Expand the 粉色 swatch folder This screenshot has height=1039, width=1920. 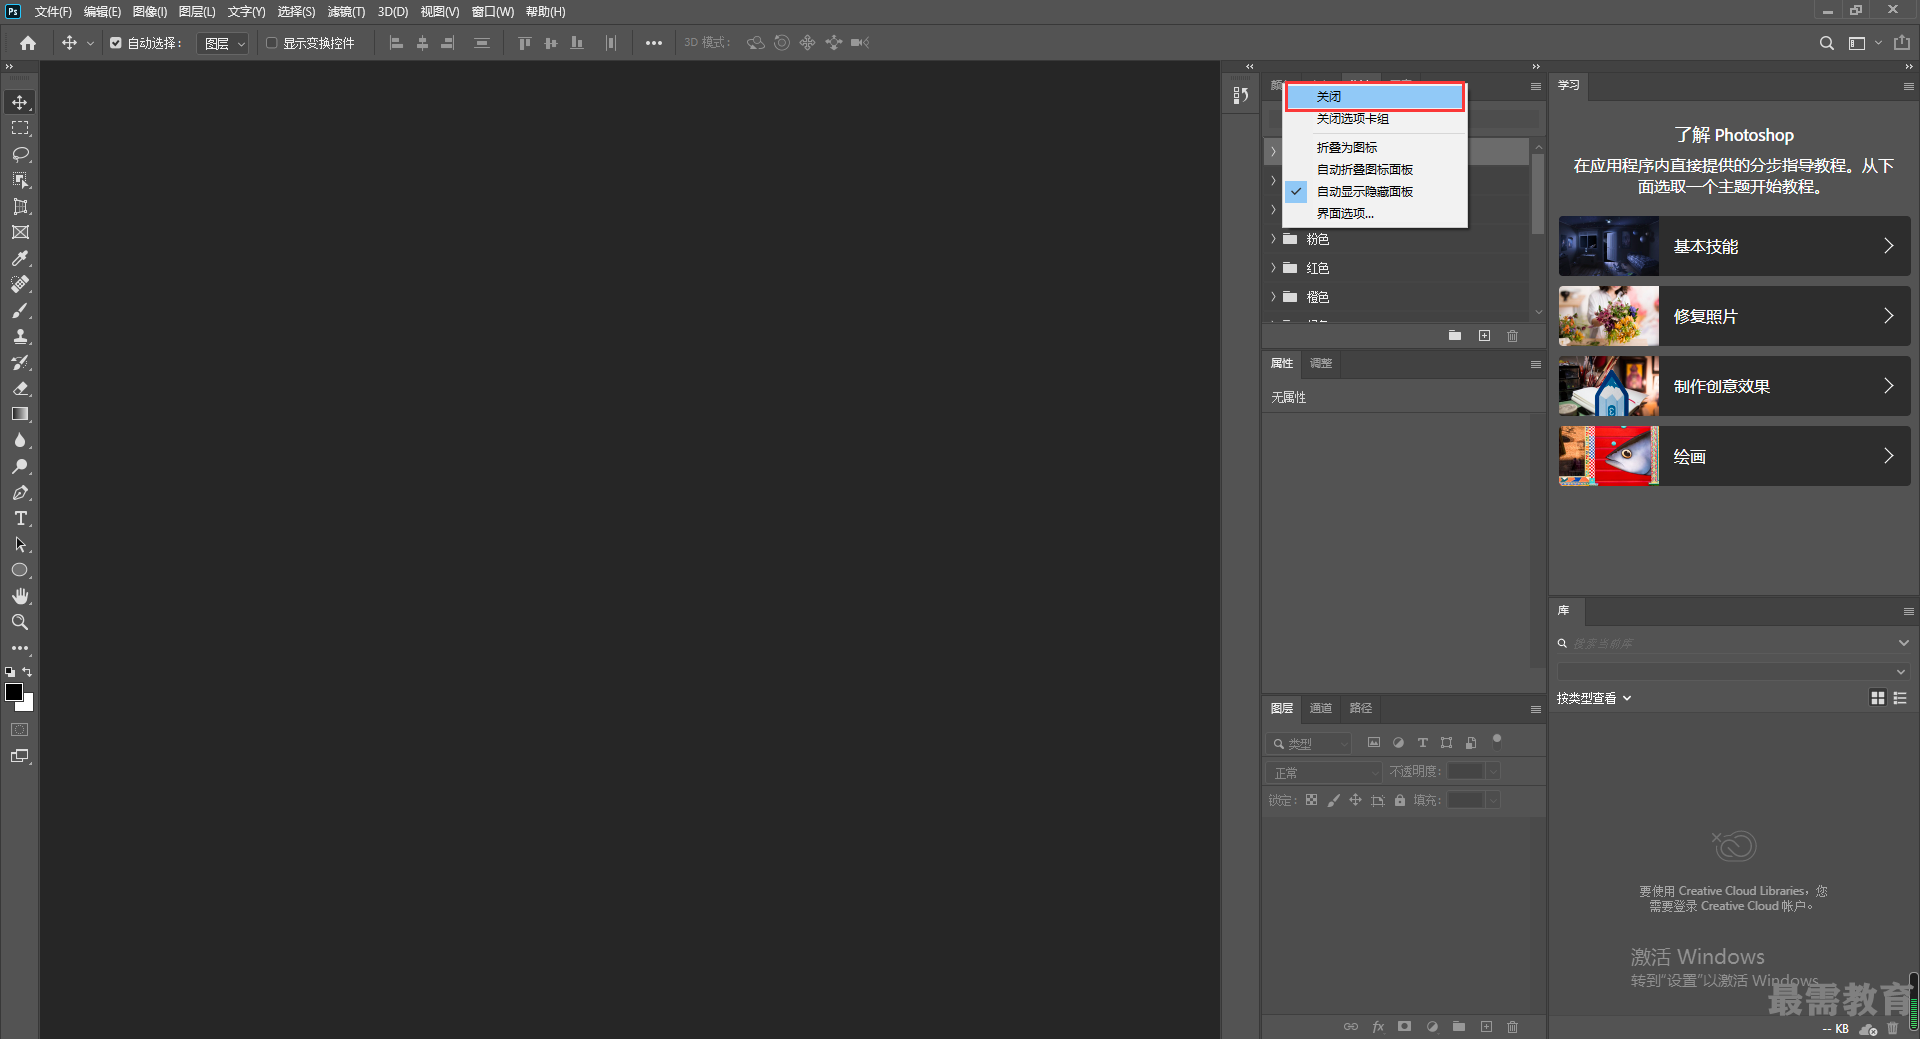[1273, 239]
